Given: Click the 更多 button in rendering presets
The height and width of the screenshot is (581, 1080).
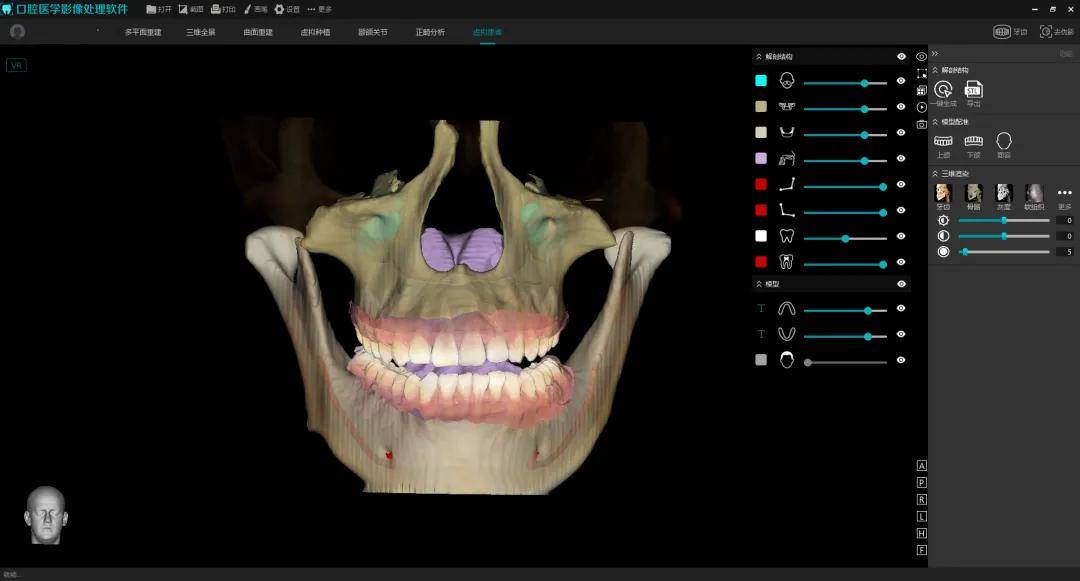Looking at the screenshot, I should tap(1064, 194).
